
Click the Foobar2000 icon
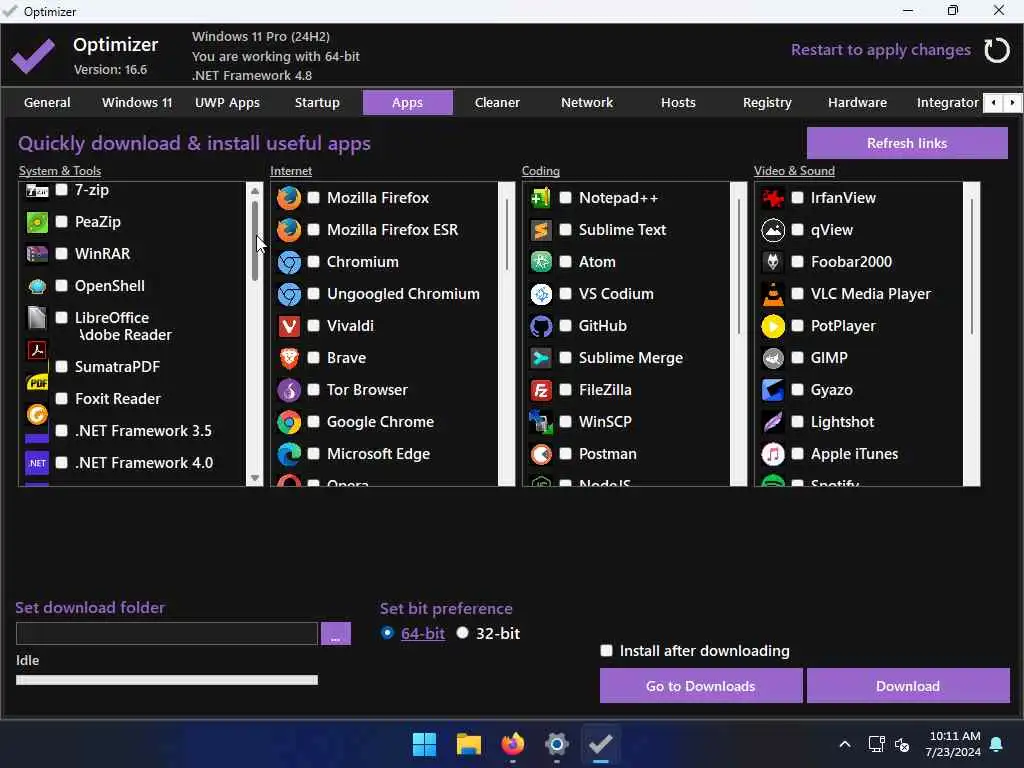tap(773, 262)
